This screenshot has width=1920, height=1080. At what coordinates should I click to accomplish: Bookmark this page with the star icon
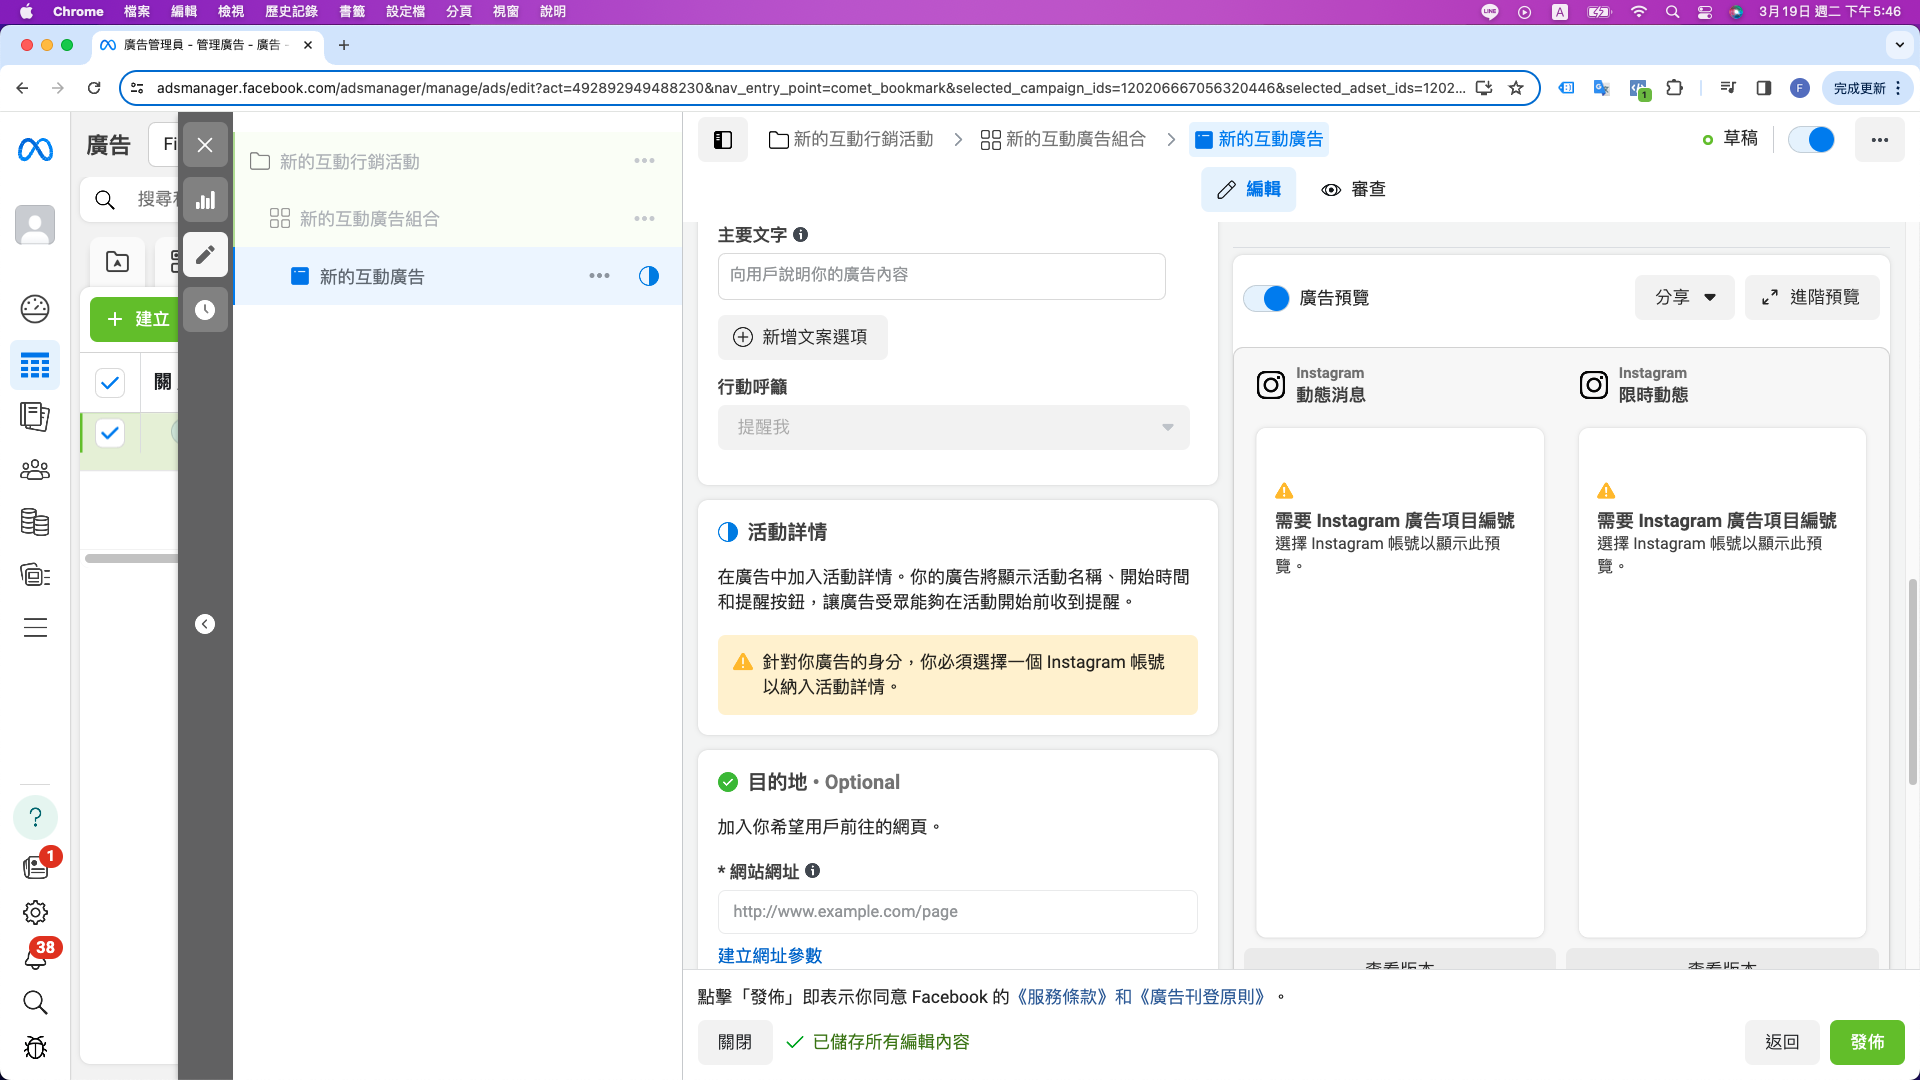(1516, 88)
